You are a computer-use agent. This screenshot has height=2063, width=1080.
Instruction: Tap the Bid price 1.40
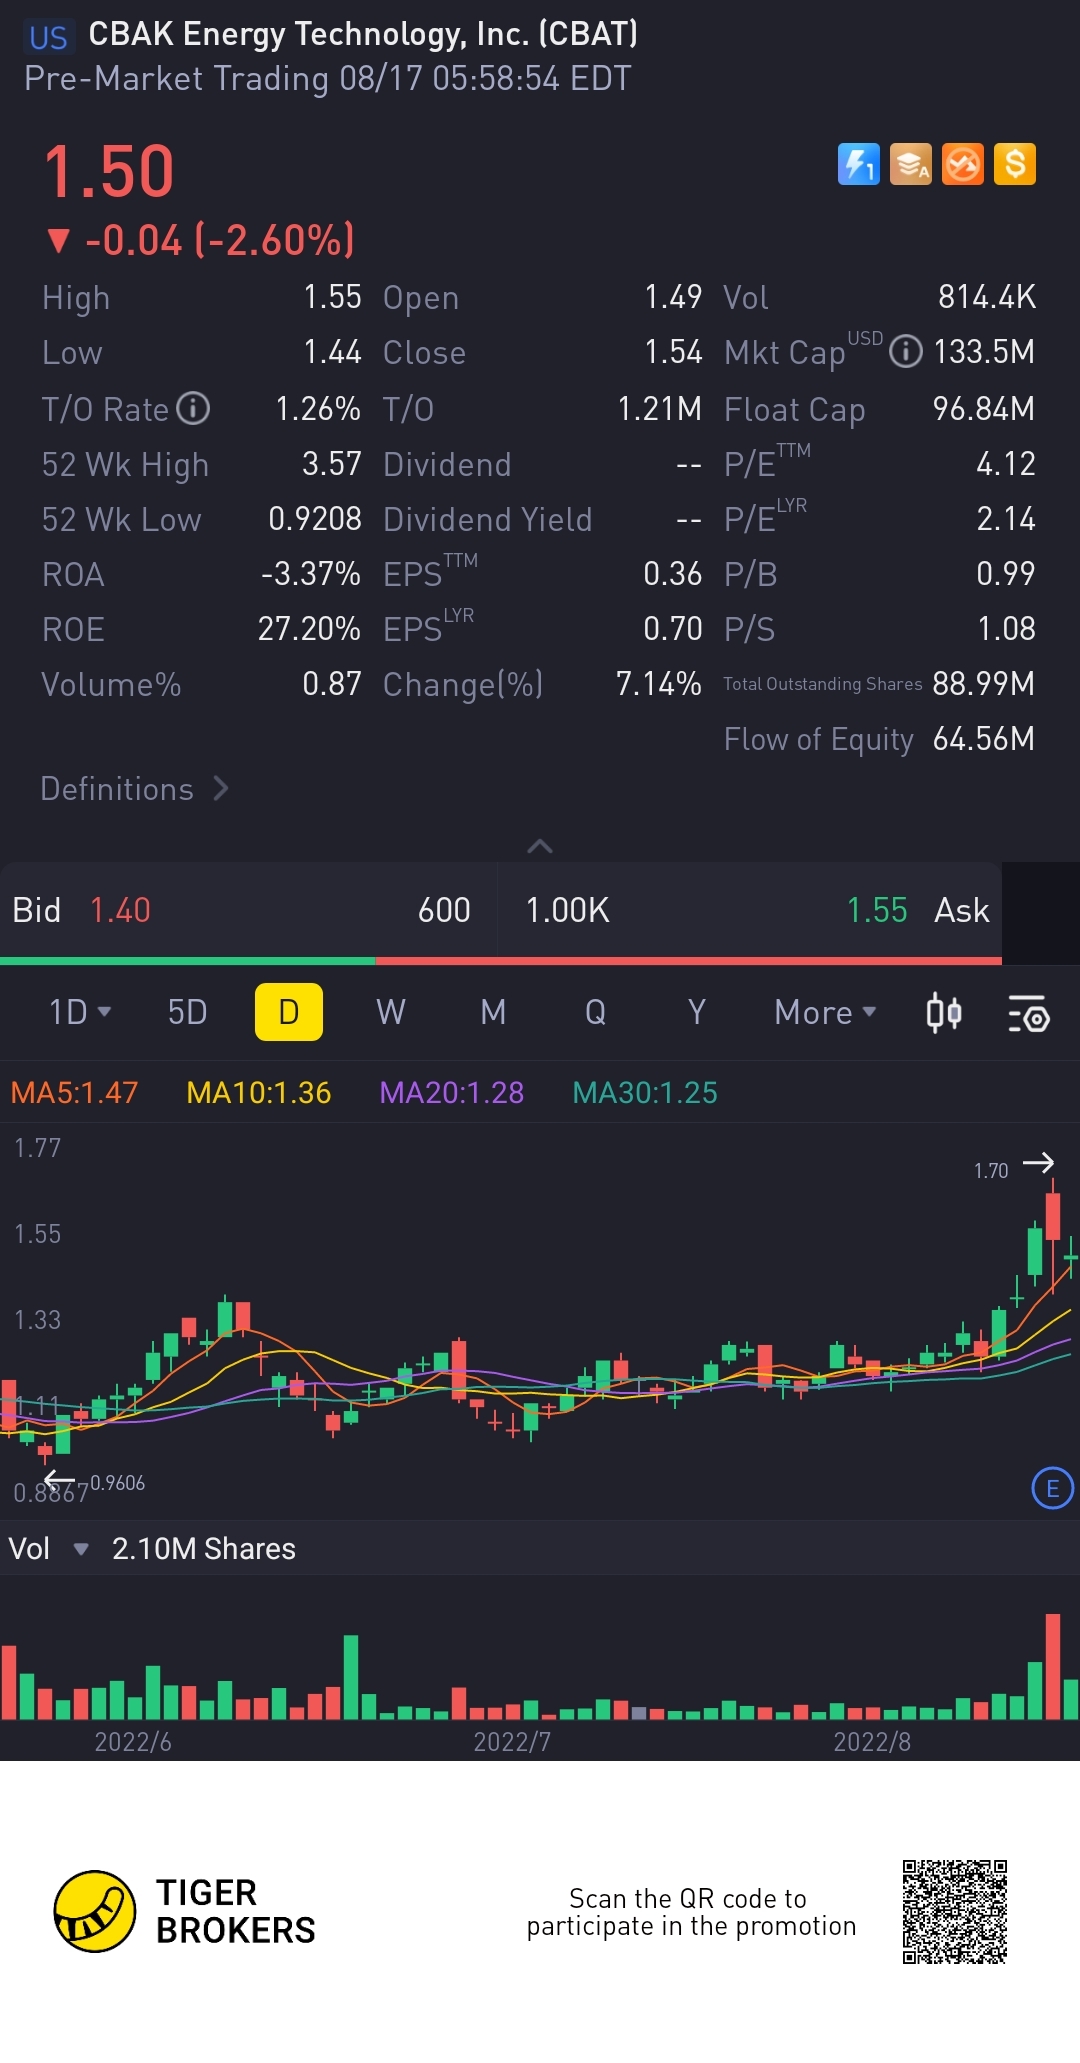click(120, 910)
